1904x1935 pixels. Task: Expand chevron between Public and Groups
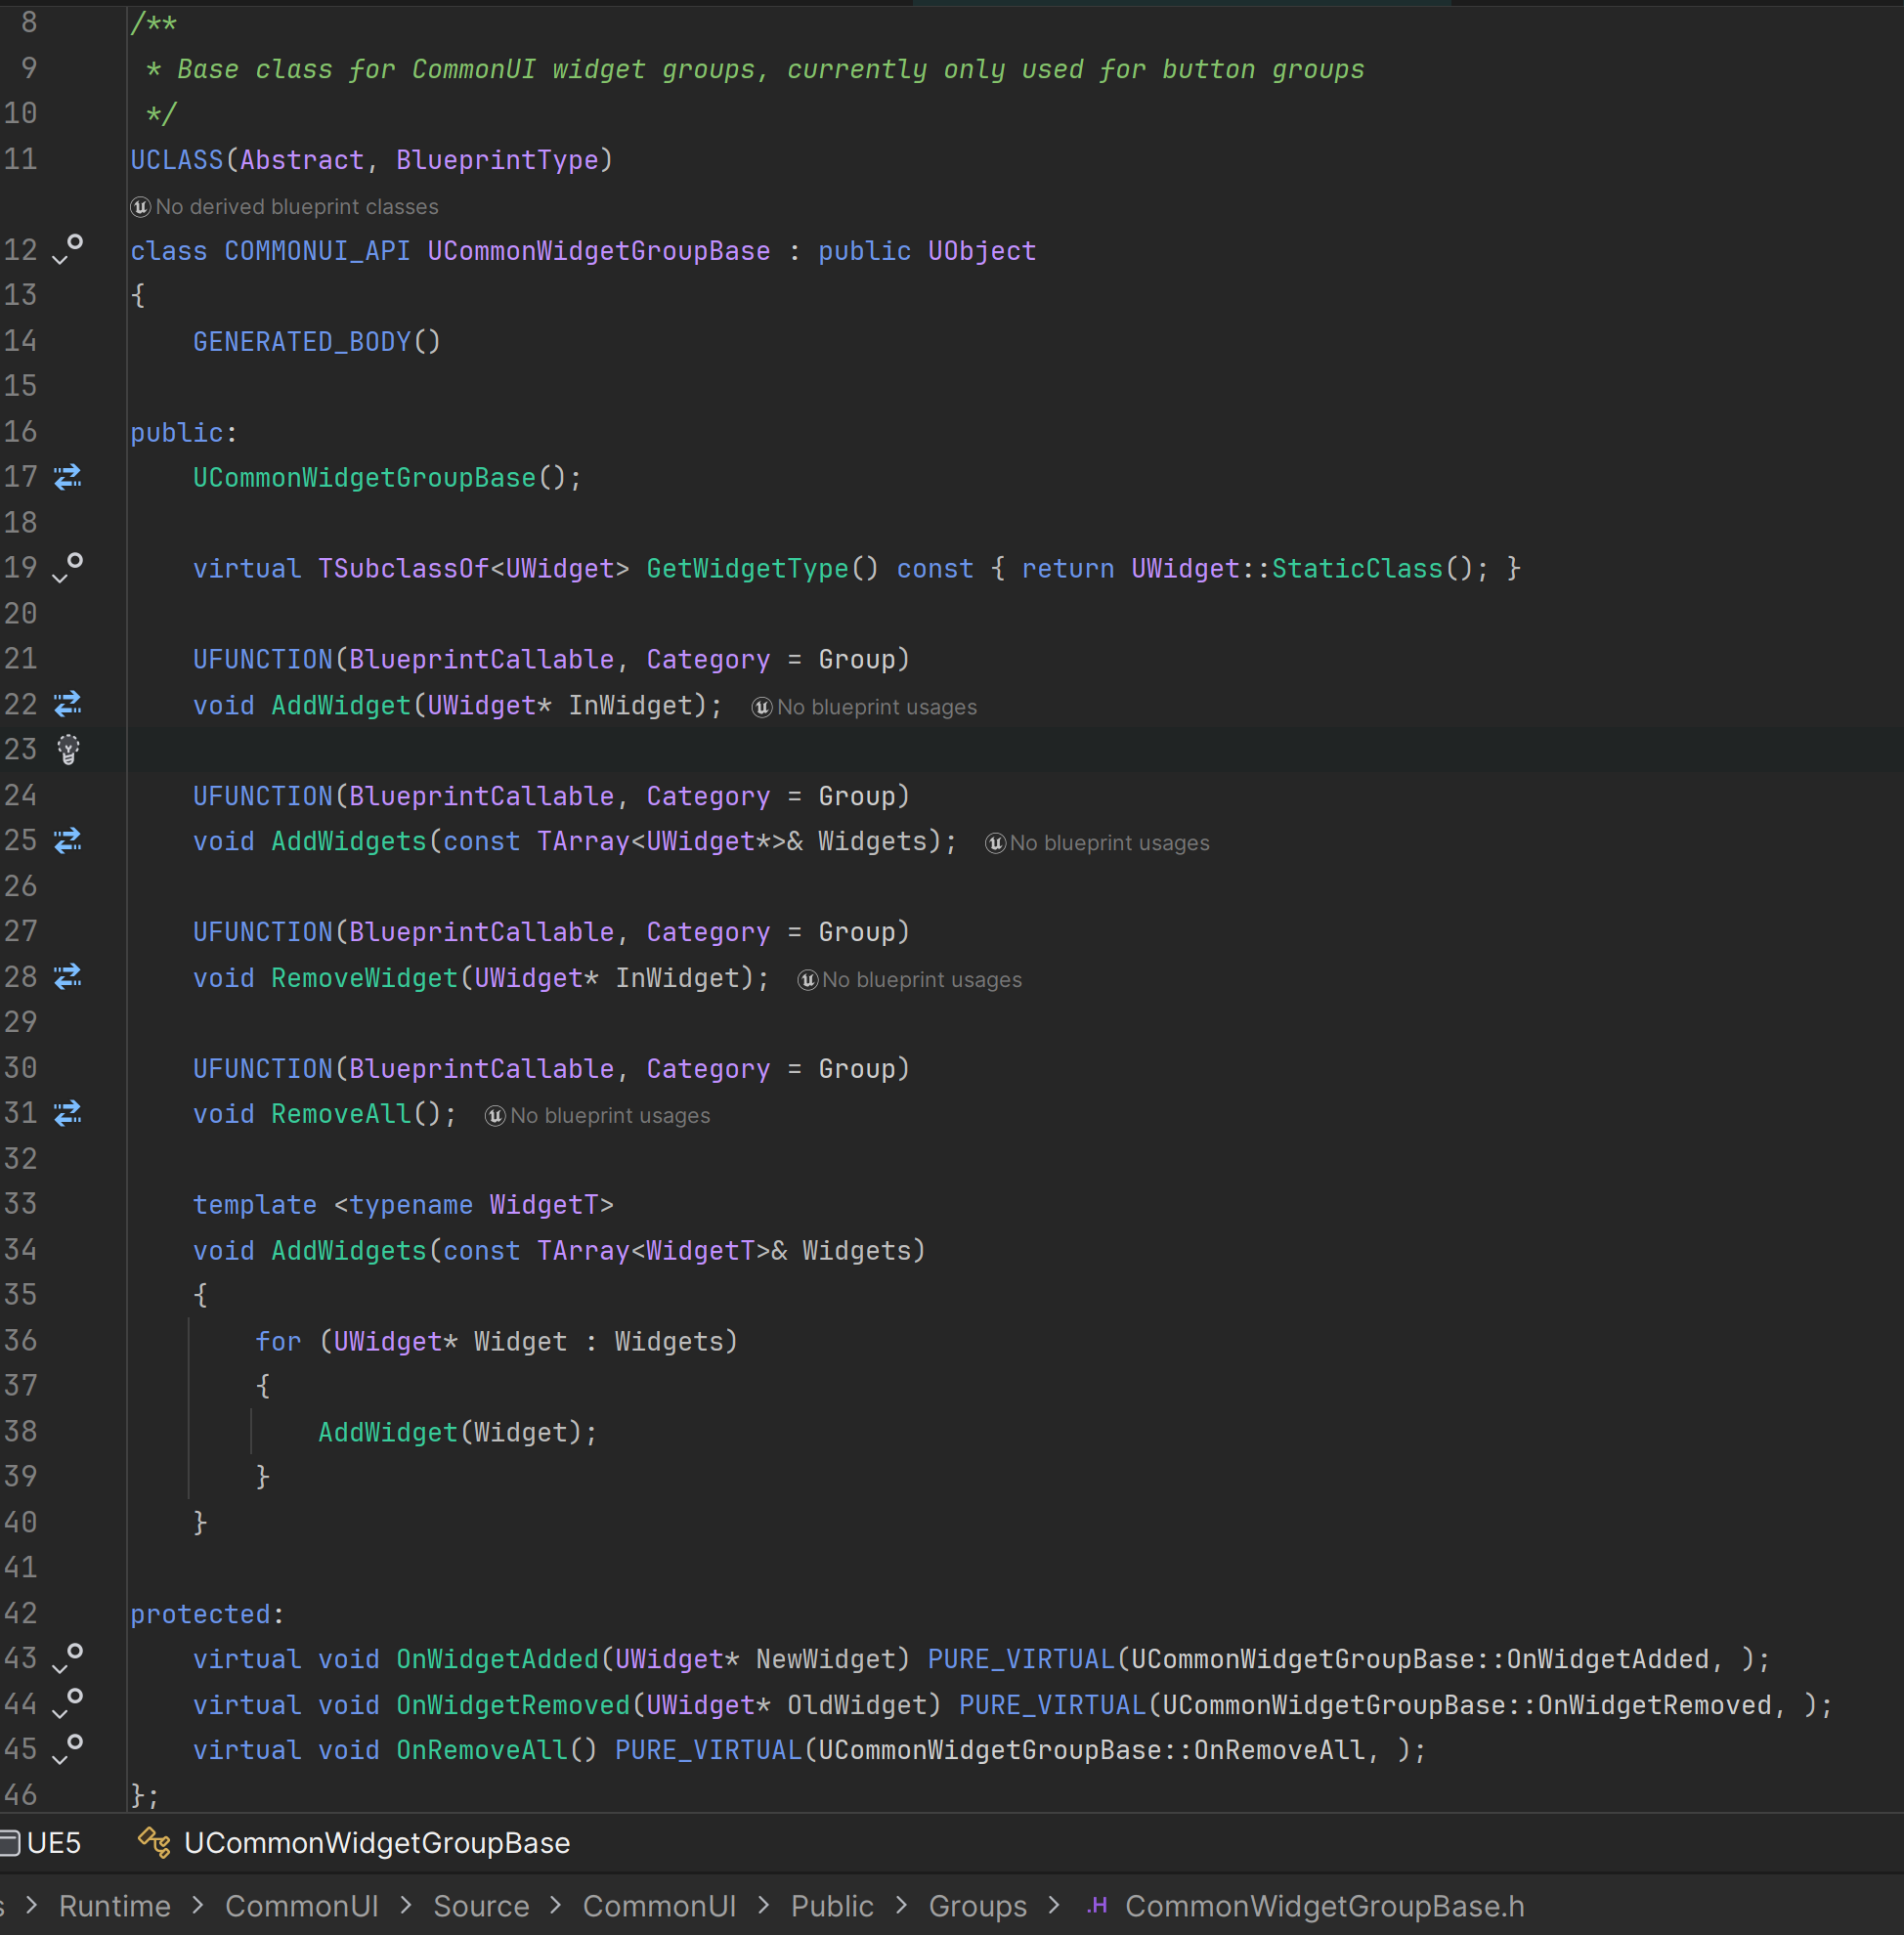[x=901, y=1905]
